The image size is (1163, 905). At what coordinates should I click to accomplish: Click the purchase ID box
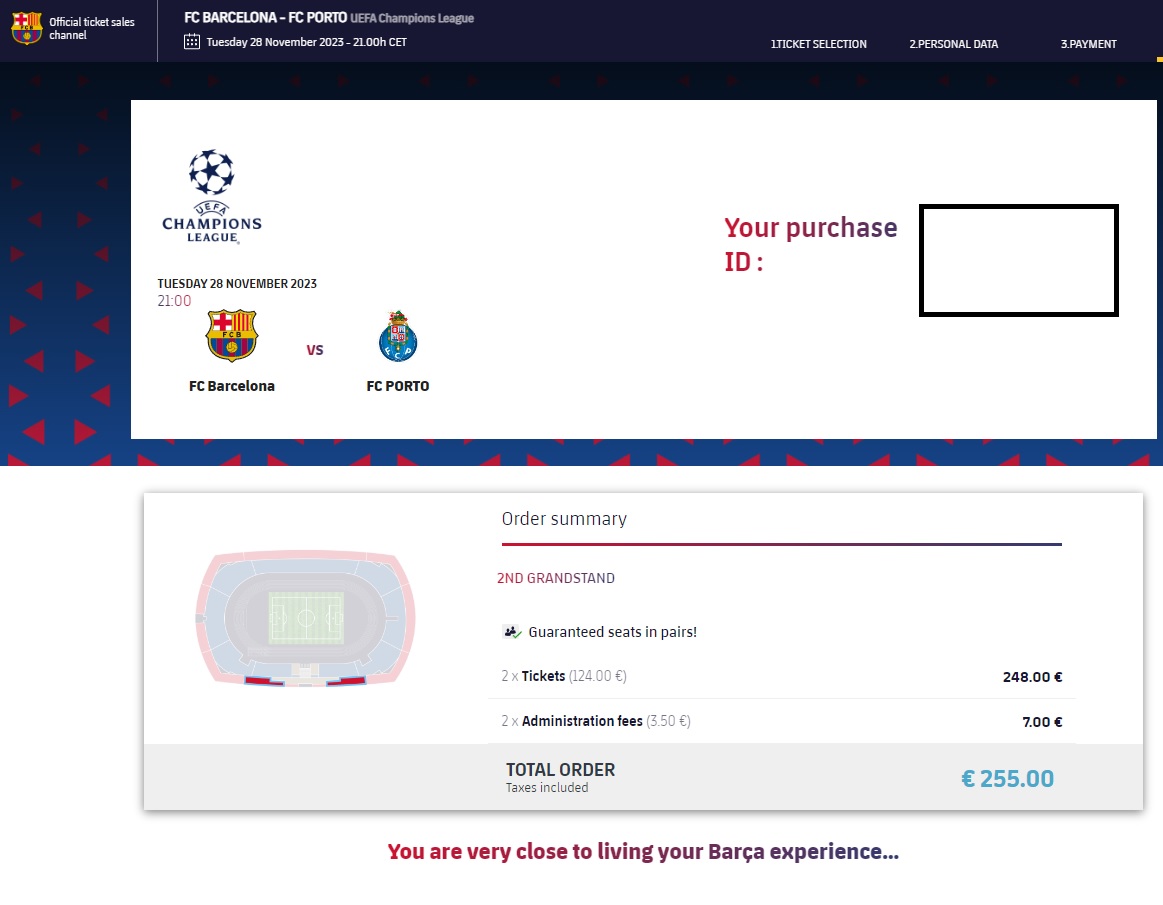[x=1018, y=260]
